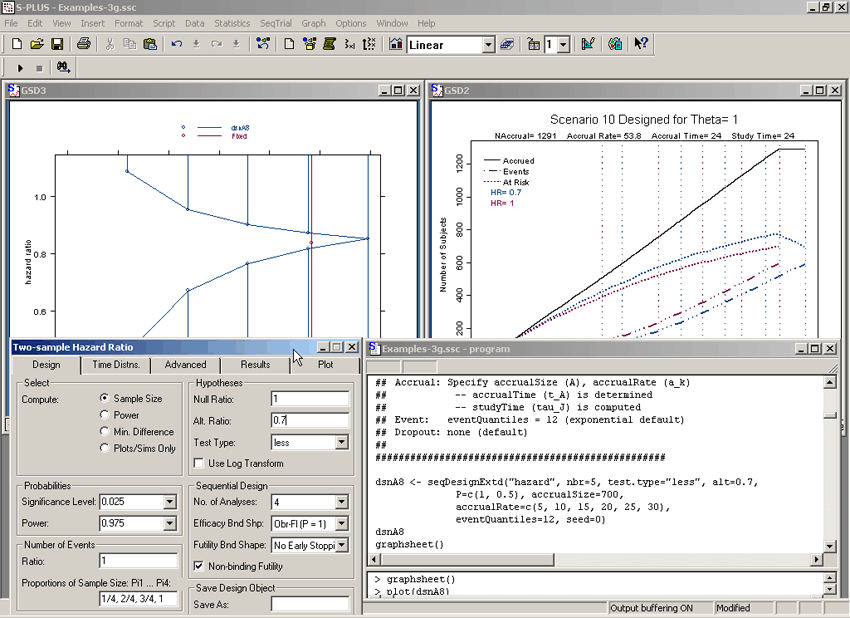Viewport: 850px width, 618px height.
Task: Click the Paste clipboard icon
Action: [x=150, y=44]
